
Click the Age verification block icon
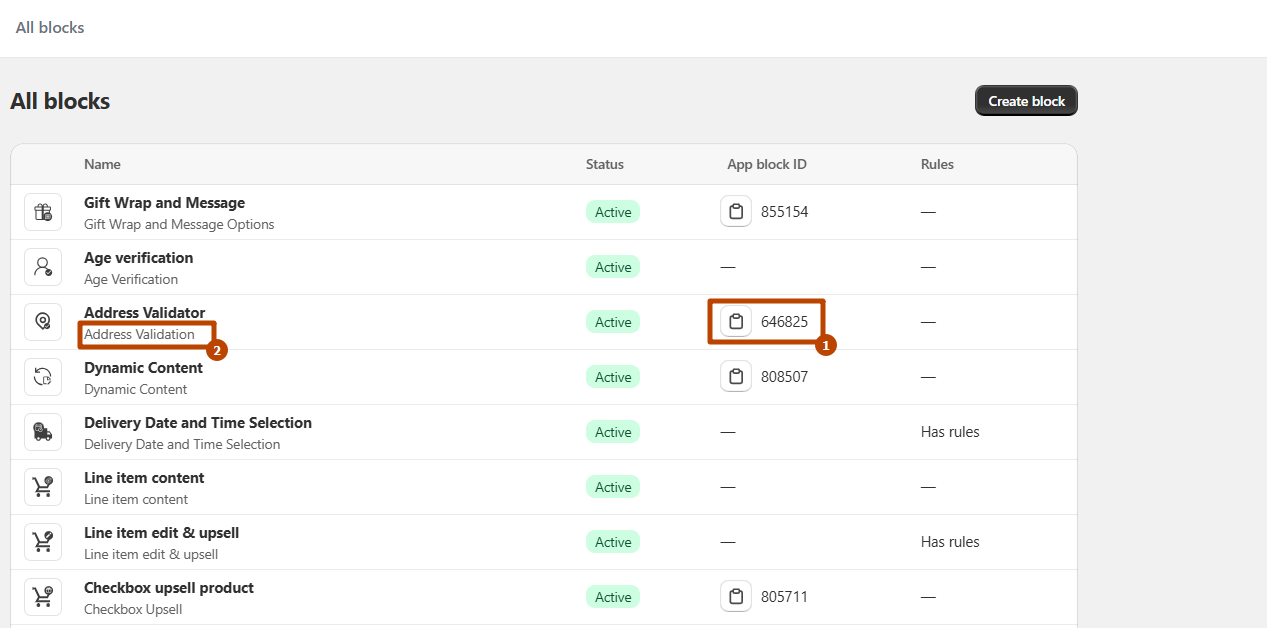tap(43, 267)
